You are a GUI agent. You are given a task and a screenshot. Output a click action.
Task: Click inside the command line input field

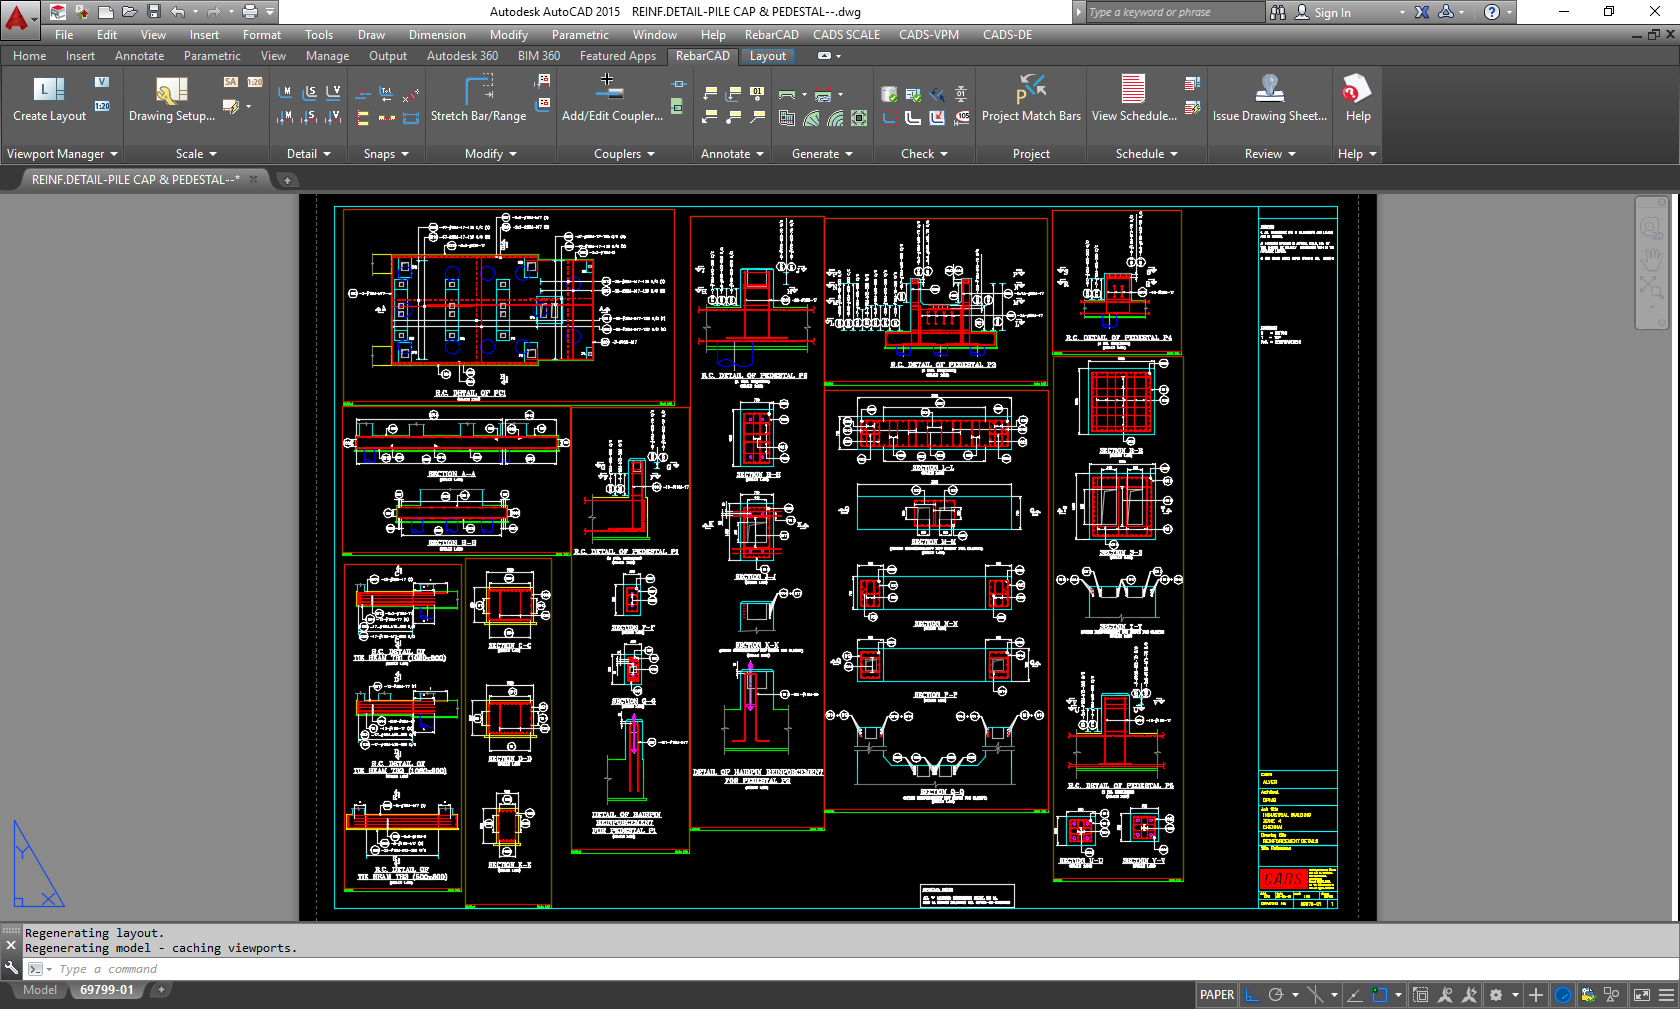[200, 968]
